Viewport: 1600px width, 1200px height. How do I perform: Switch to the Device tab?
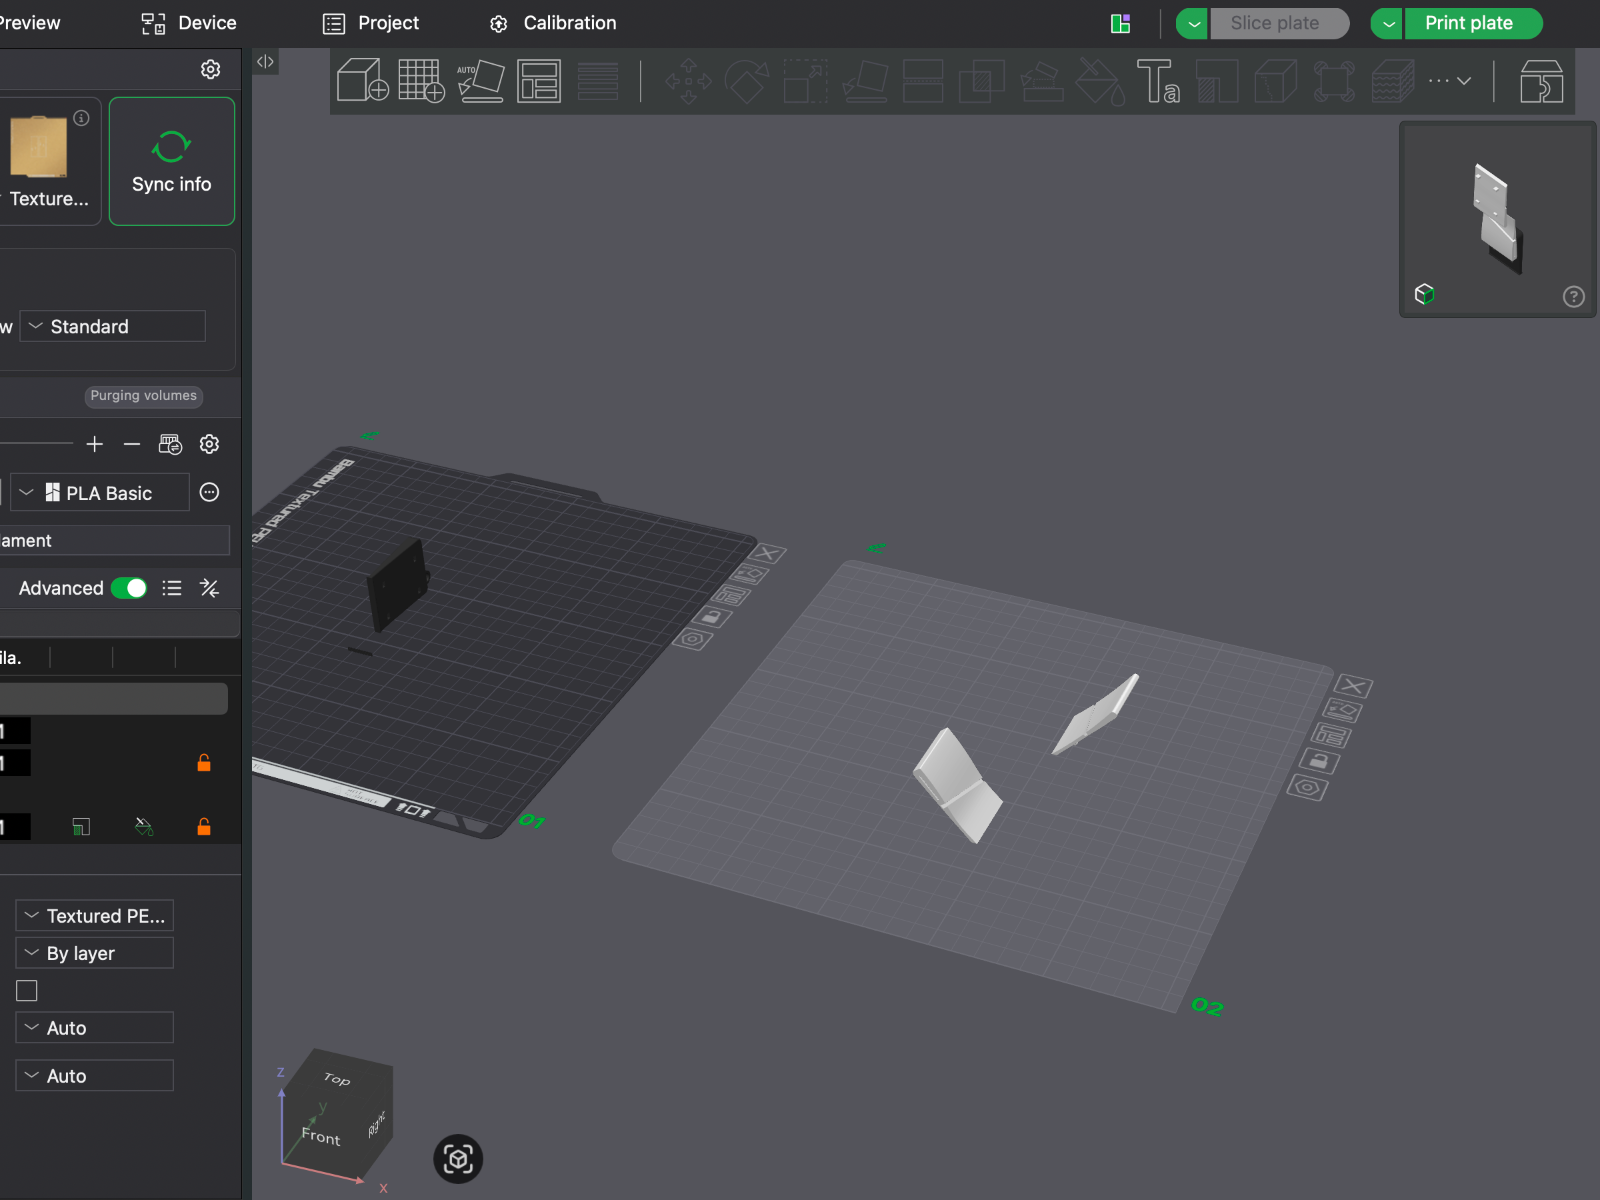tap(189, 23)
